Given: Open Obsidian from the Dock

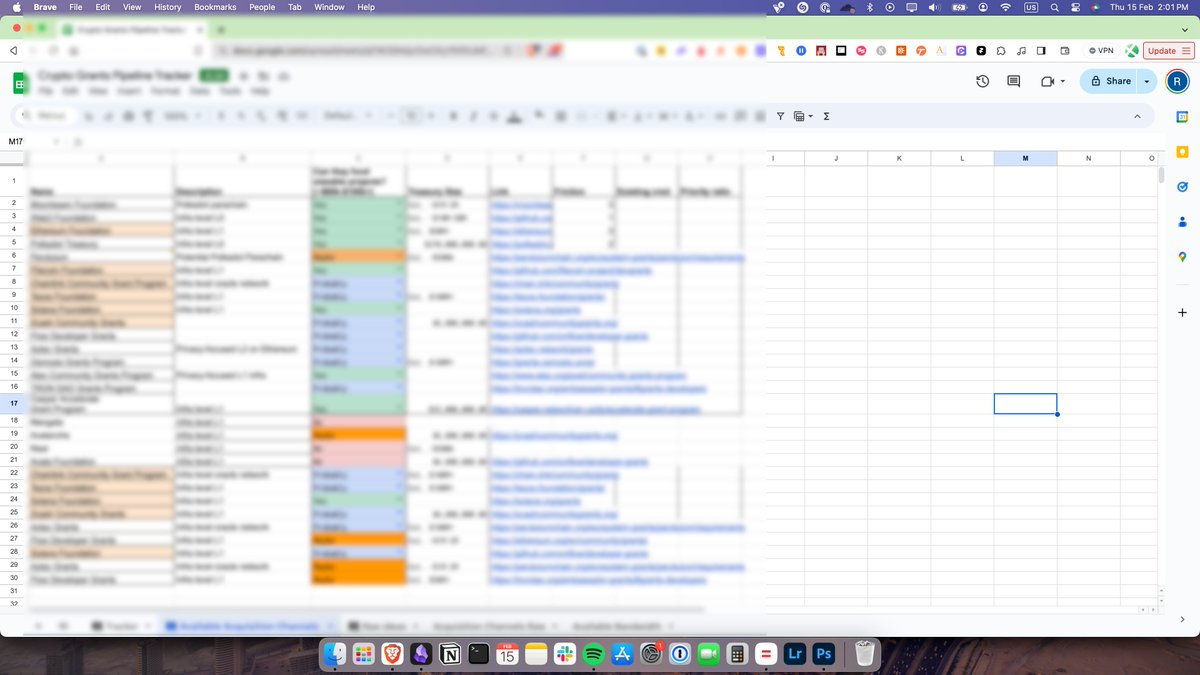Looking at the screenshot, I should pos(421,655).
